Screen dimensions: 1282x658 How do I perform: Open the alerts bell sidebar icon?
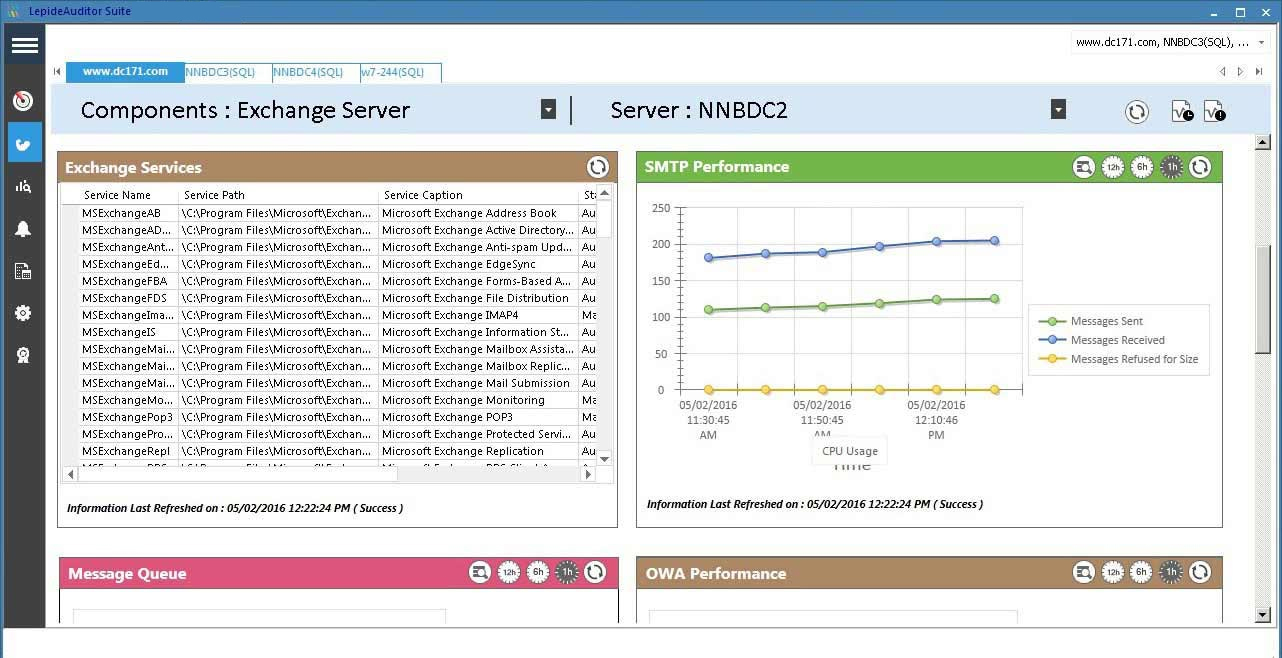[x=23, y=229]
